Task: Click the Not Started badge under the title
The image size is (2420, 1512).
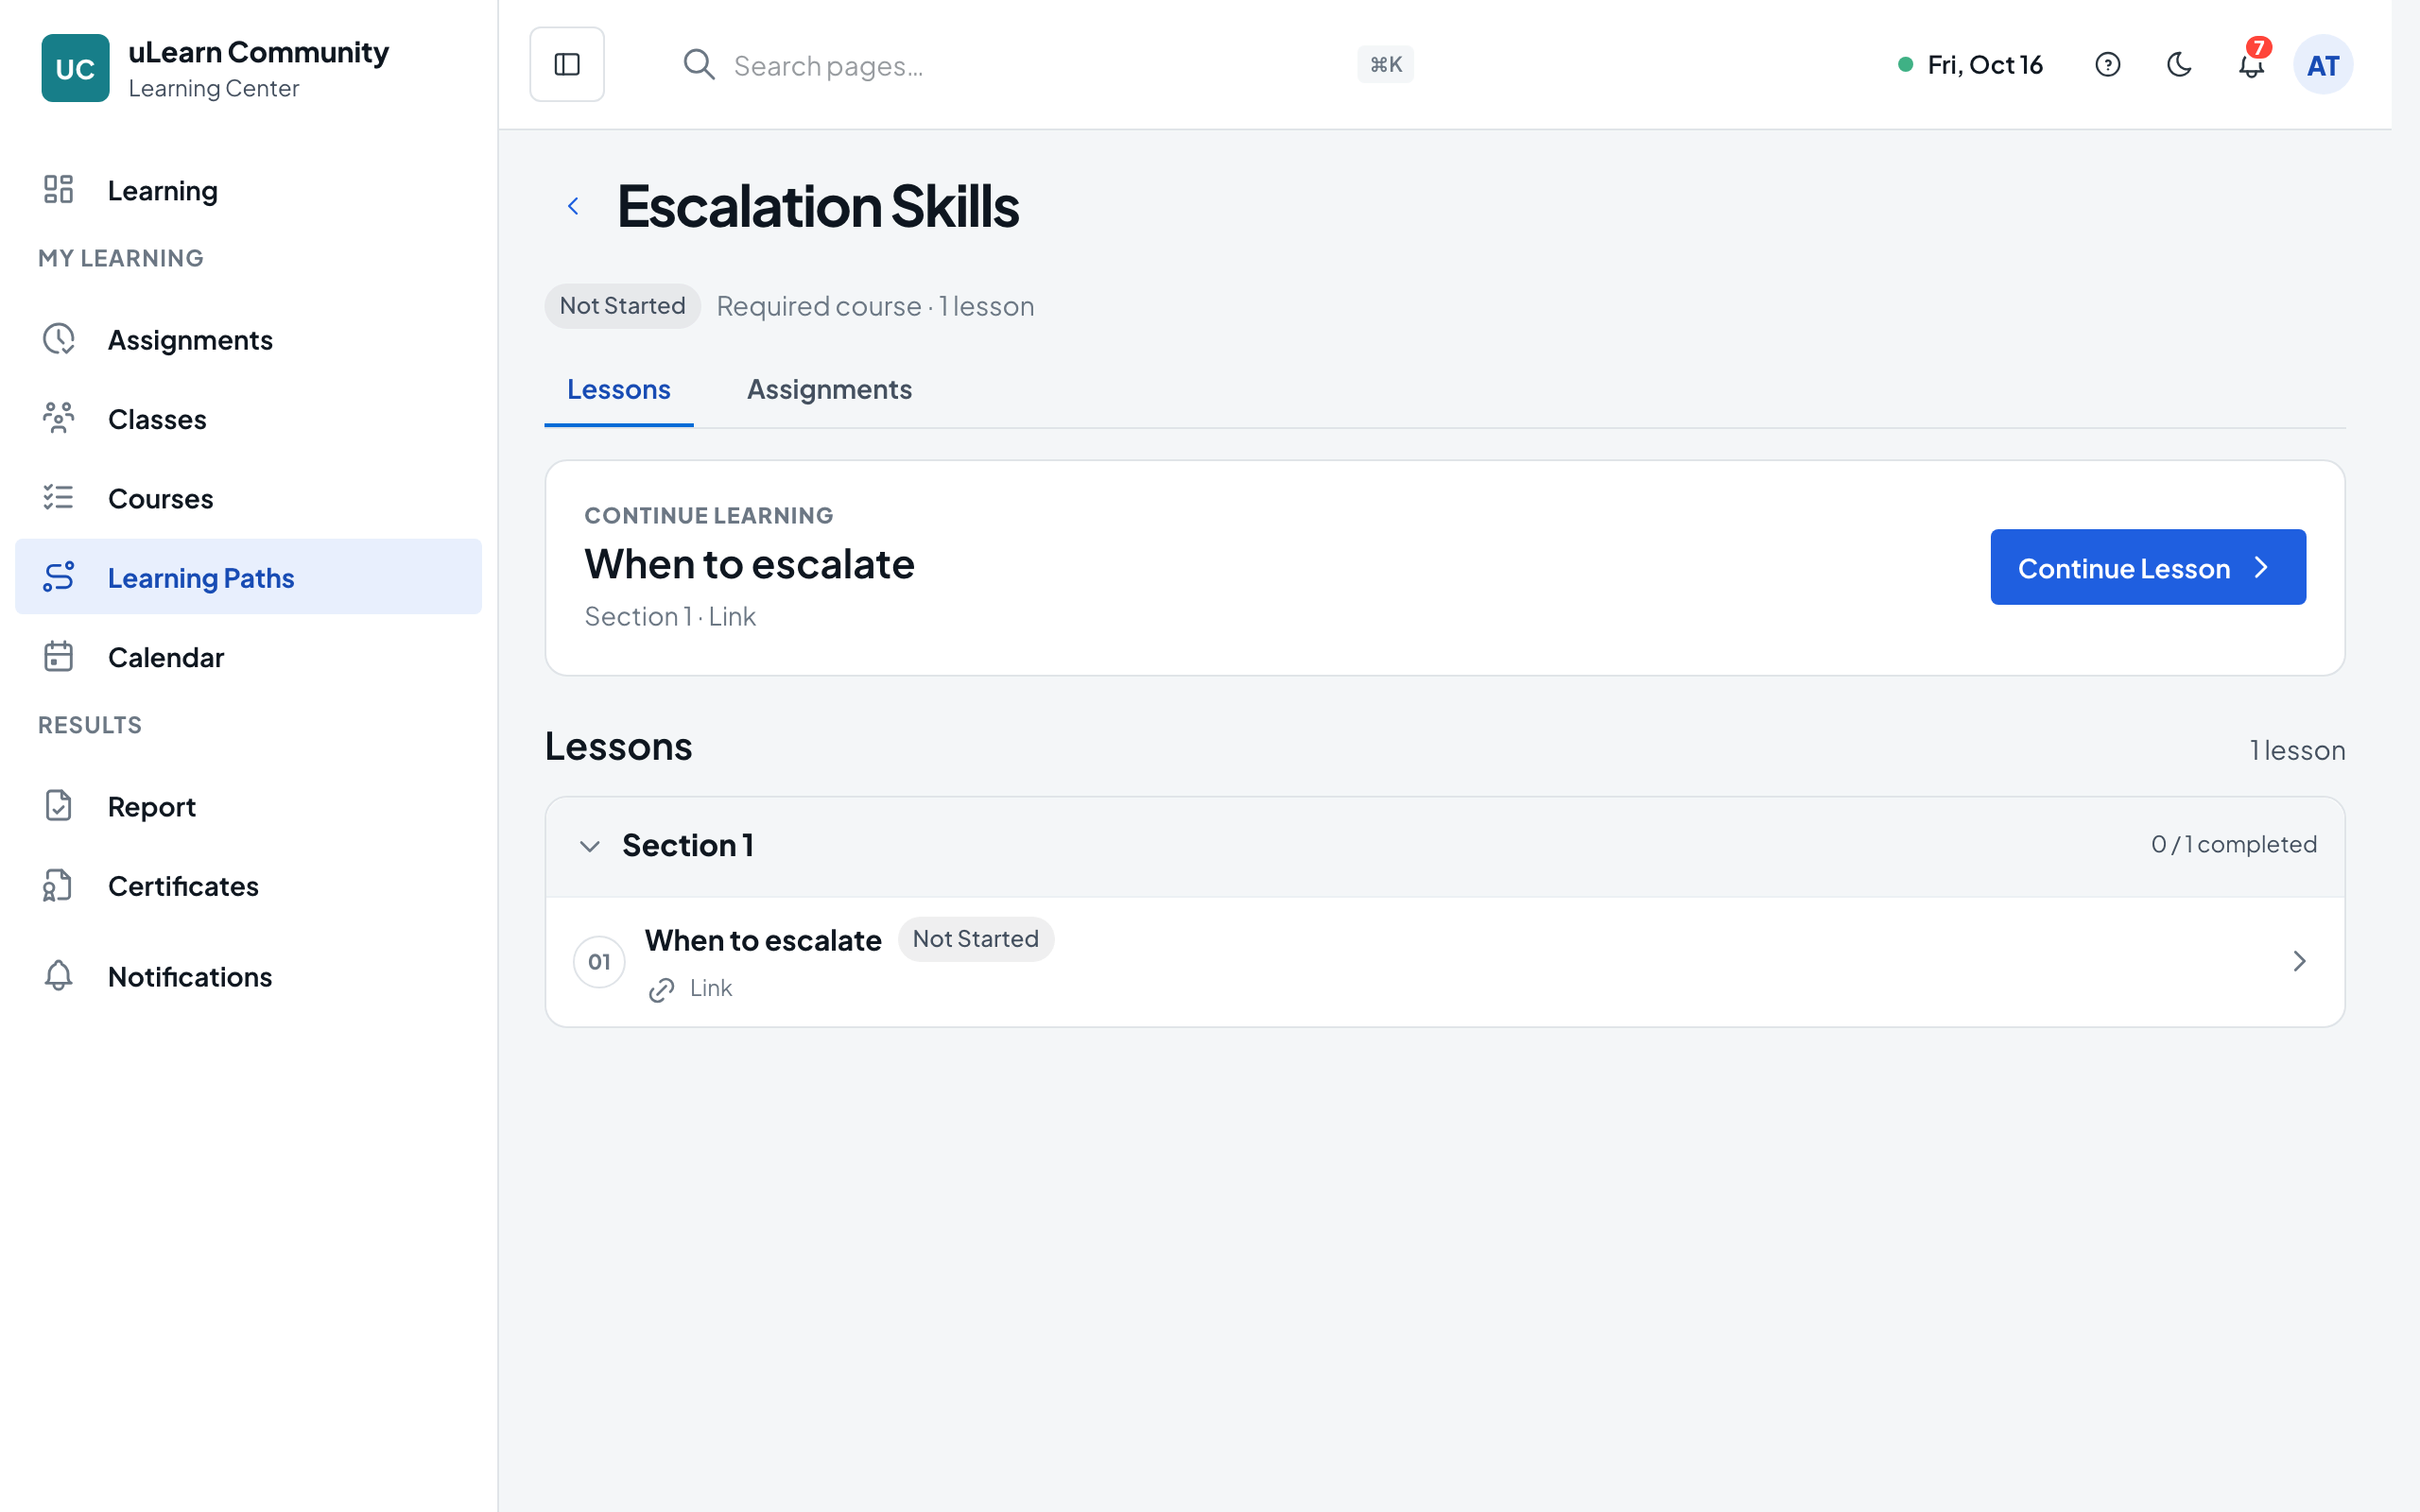Action: coord(622,306)
